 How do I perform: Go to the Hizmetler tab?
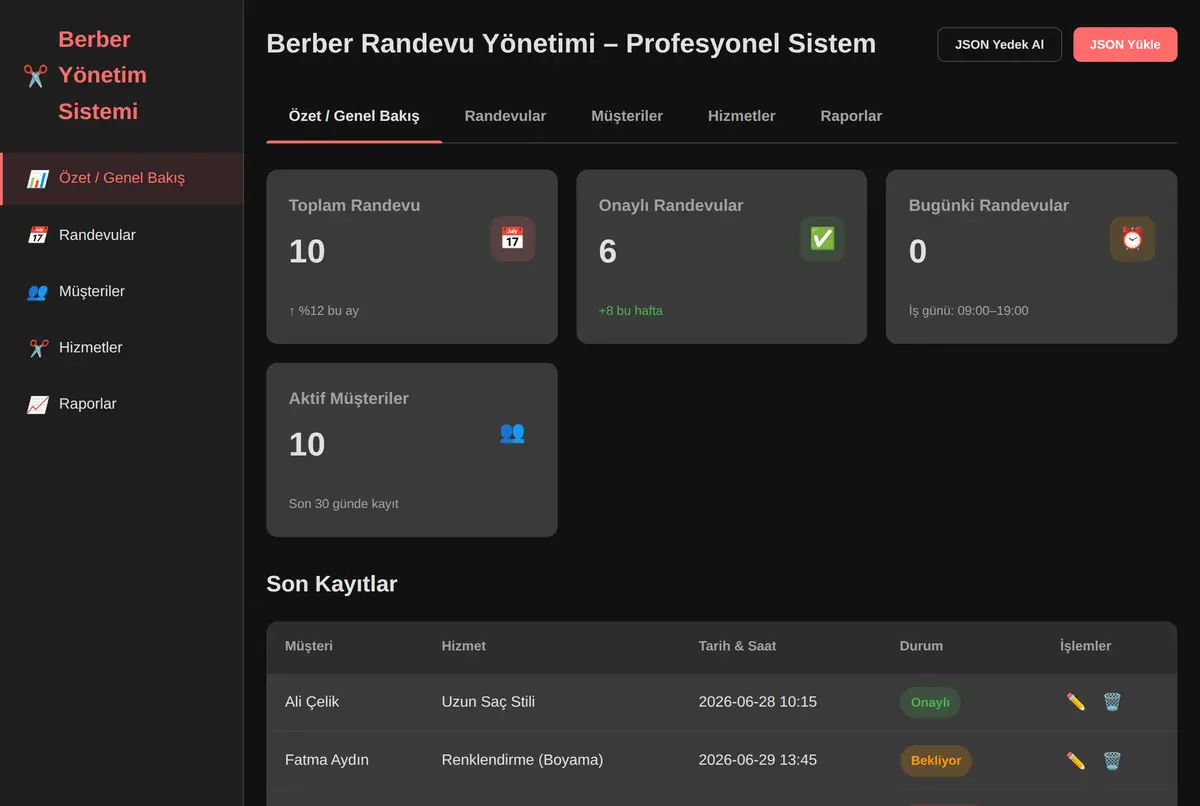pos(742,116)
